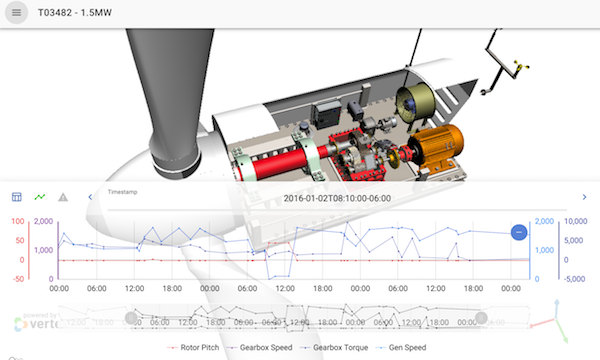
Task: Toggle Gen Speed series in legend
Action: tap(401, 347)
